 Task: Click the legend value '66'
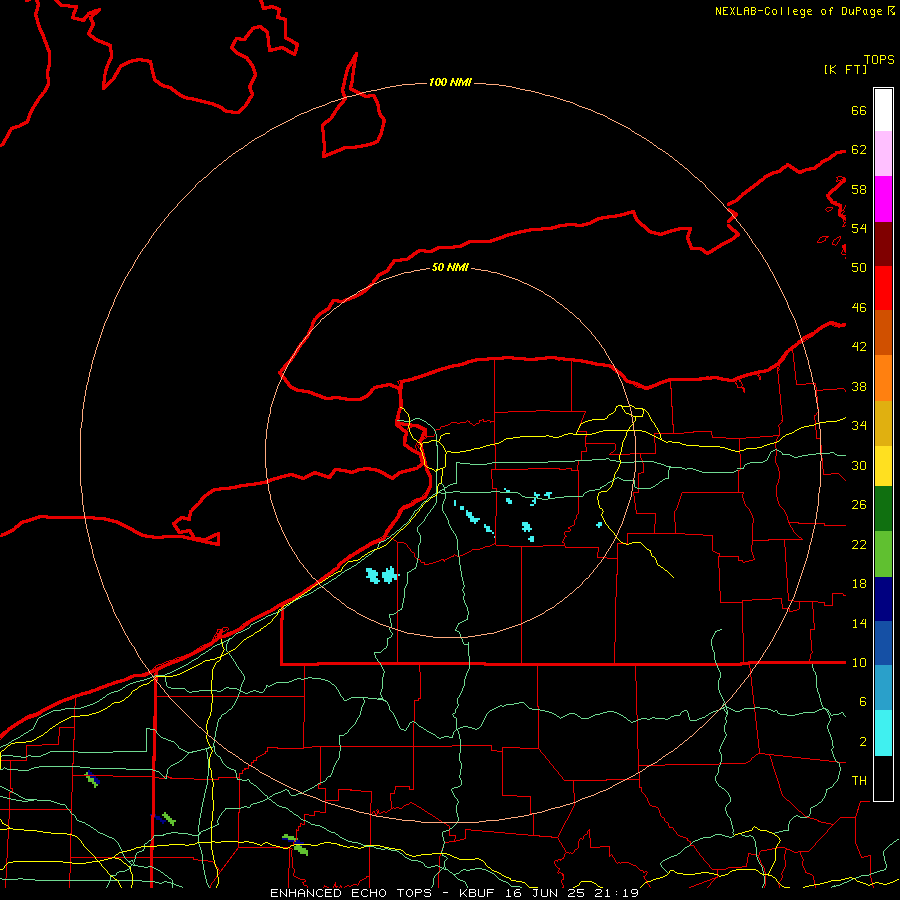[x=859, y=110]
